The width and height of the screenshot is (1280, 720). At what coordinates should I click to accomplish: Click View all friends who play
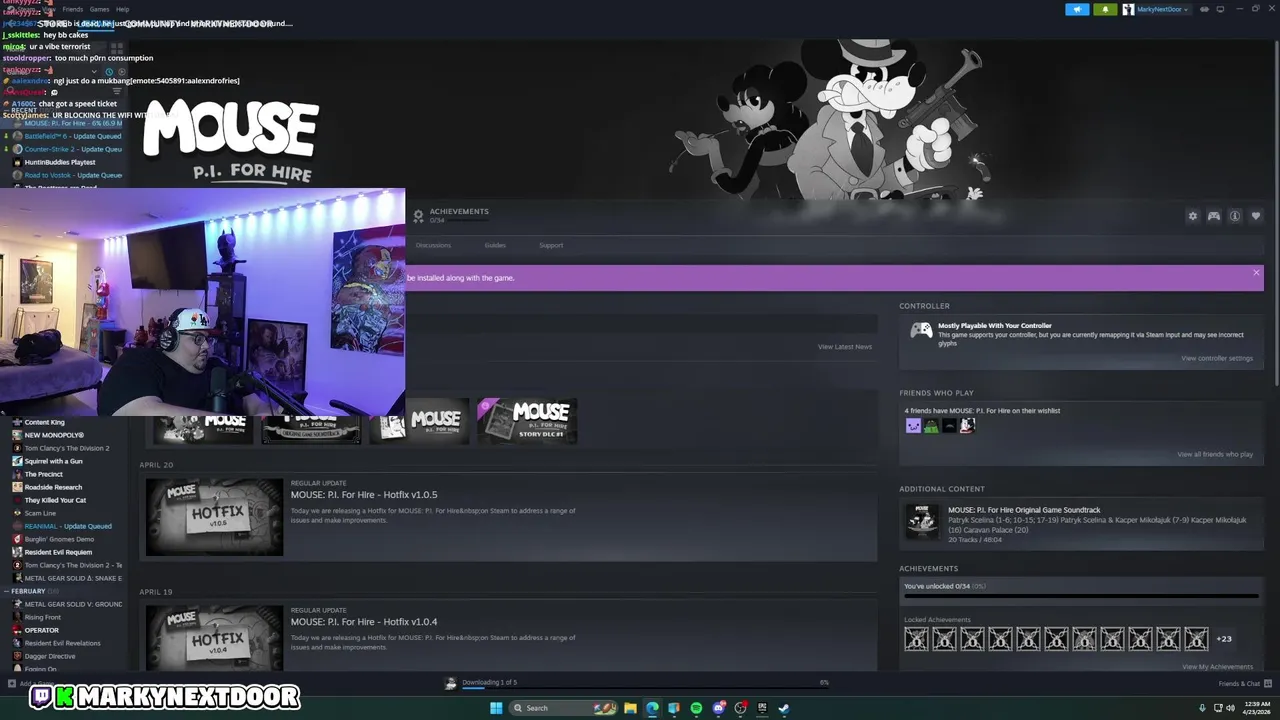pos(1215,454)
